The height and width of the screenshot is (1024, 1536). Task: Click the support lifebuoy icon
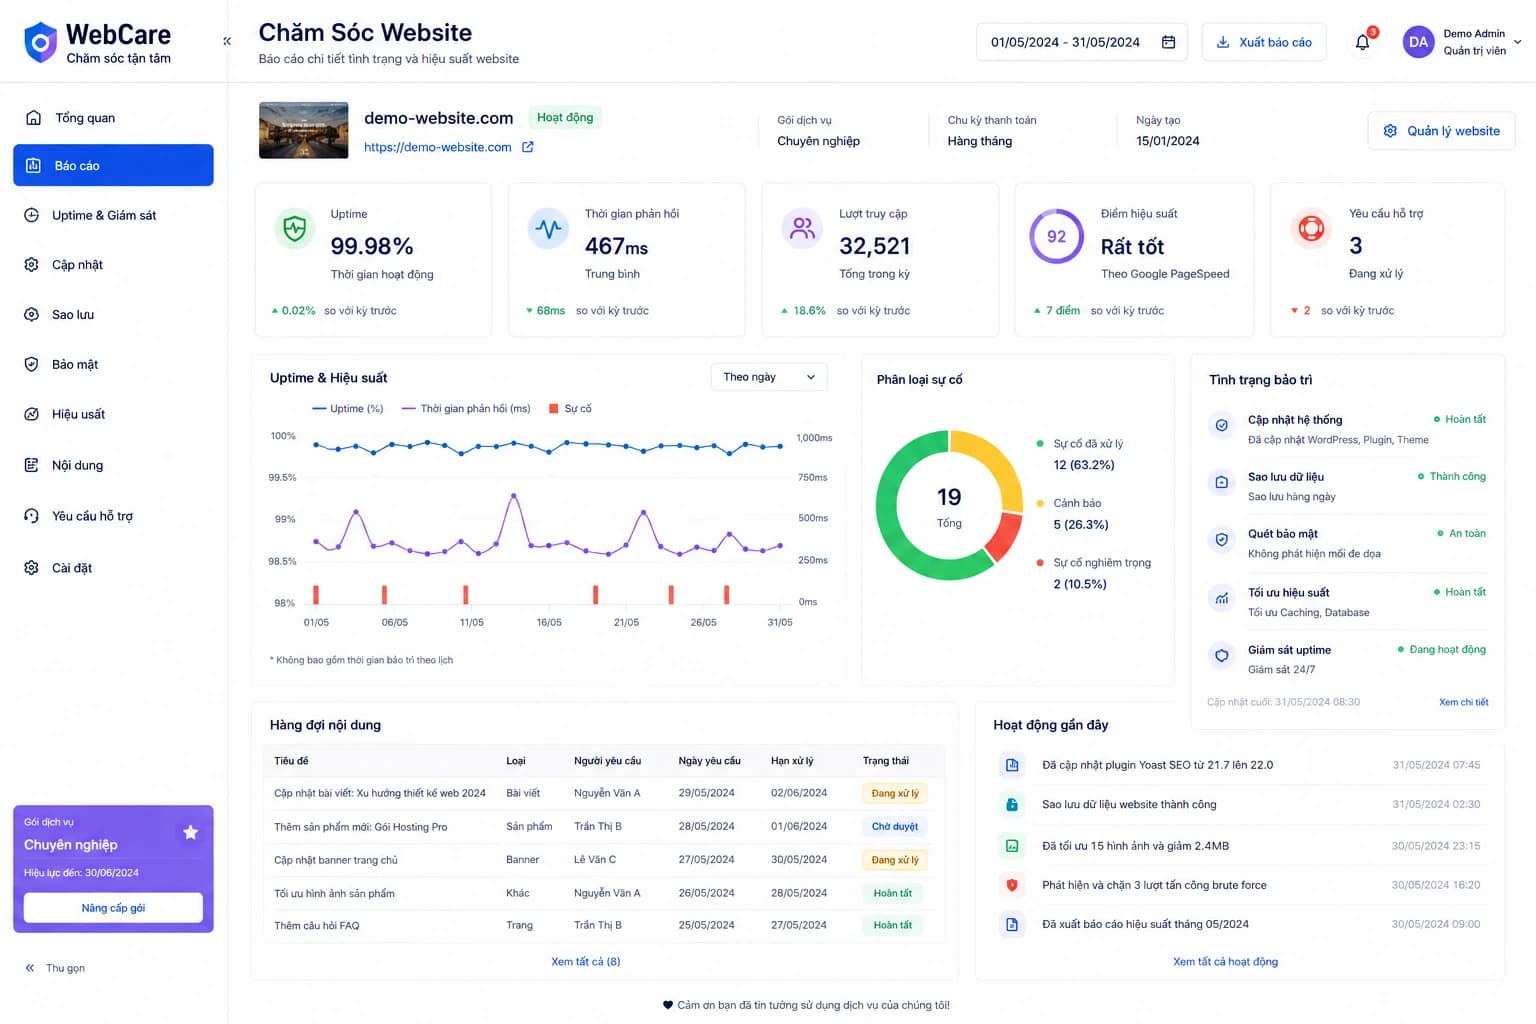tap(1311, 229)
